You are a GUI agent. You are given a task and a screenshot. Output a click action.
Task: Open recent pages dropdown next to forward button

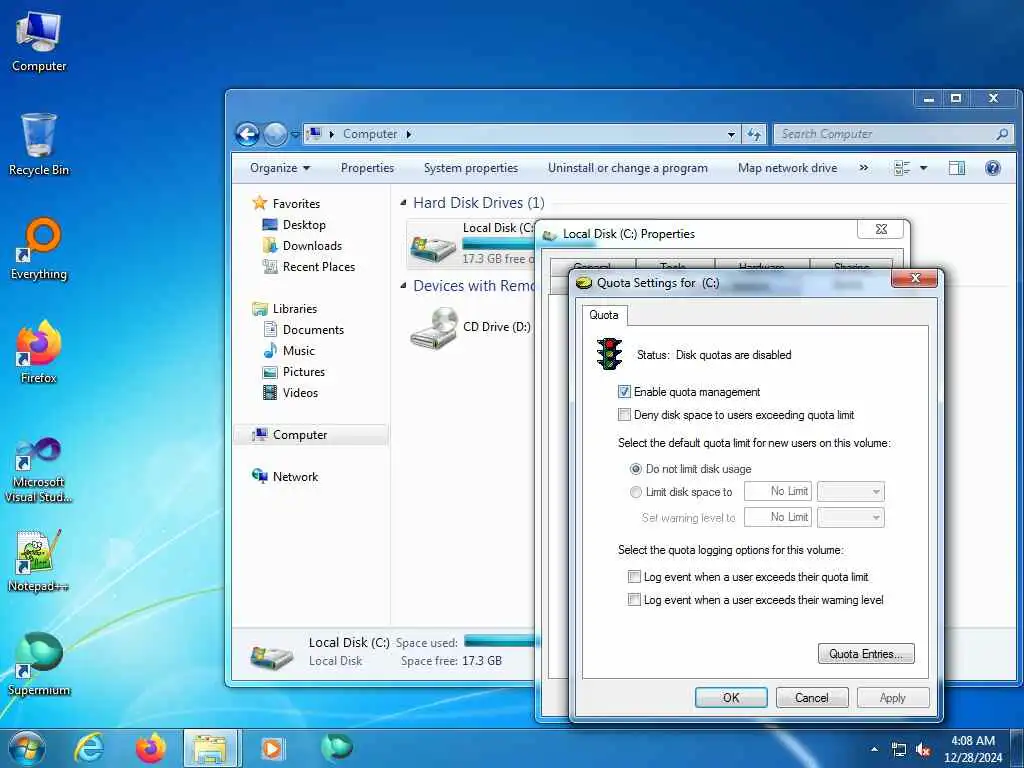tap(295, 135)
